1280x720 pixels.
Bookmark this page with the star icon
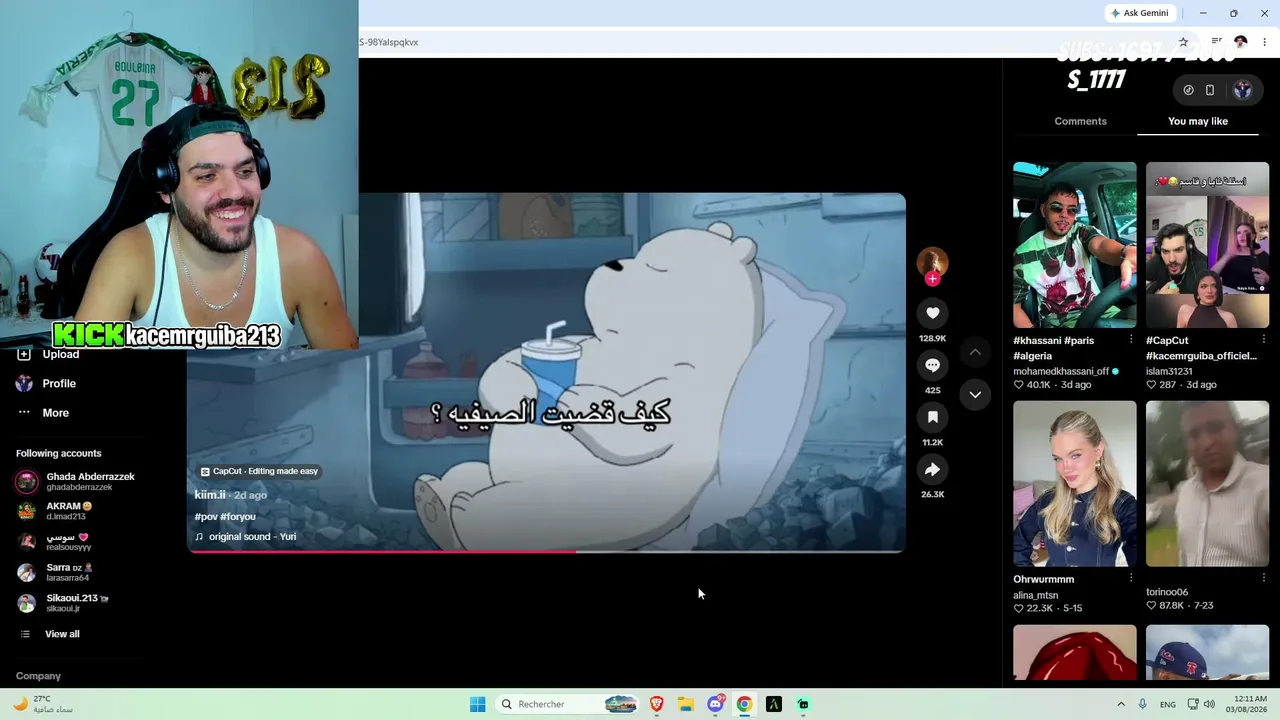pyautogui.click(x=1184, y=42)
